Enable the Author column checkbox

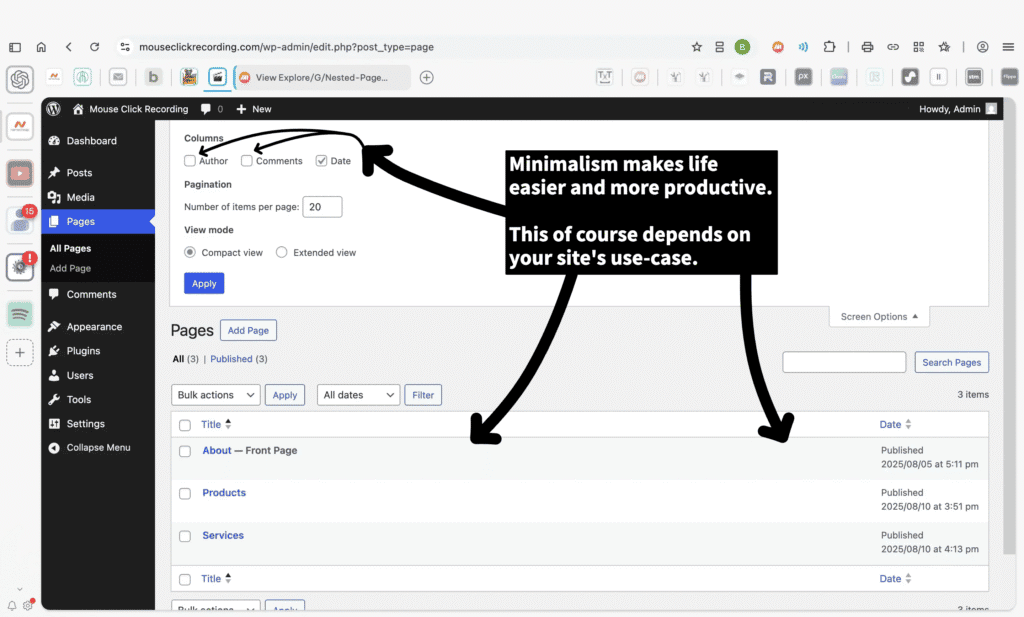(190, 161)
